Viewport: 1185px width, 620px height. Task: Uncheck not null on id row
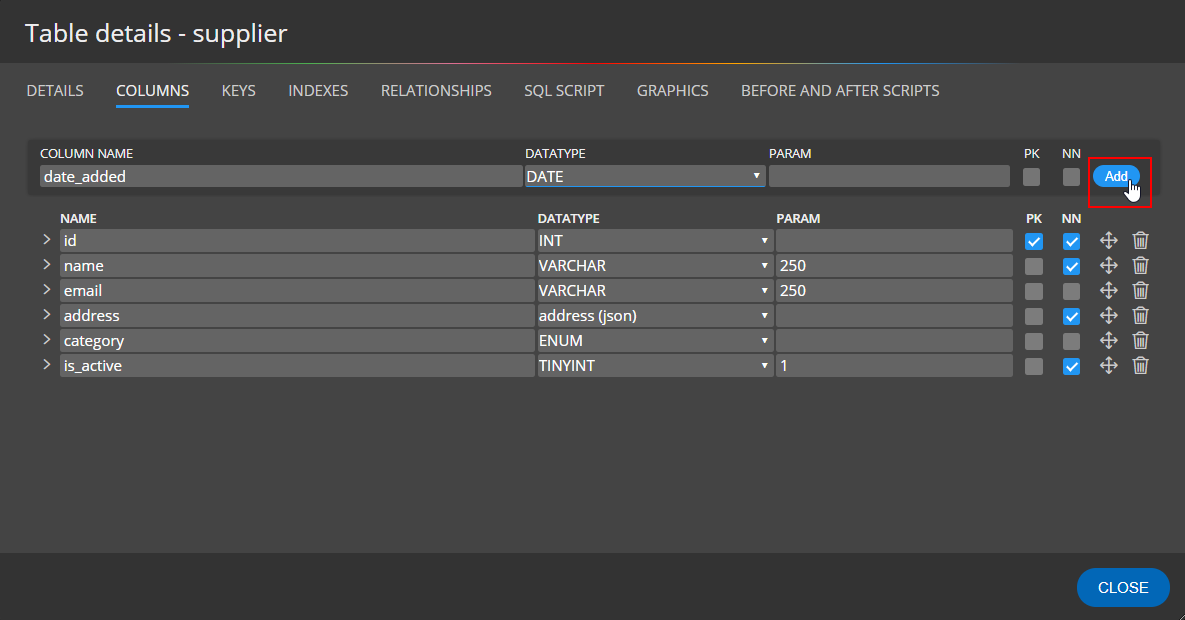pyautogui.click(x=1072, y=242)
